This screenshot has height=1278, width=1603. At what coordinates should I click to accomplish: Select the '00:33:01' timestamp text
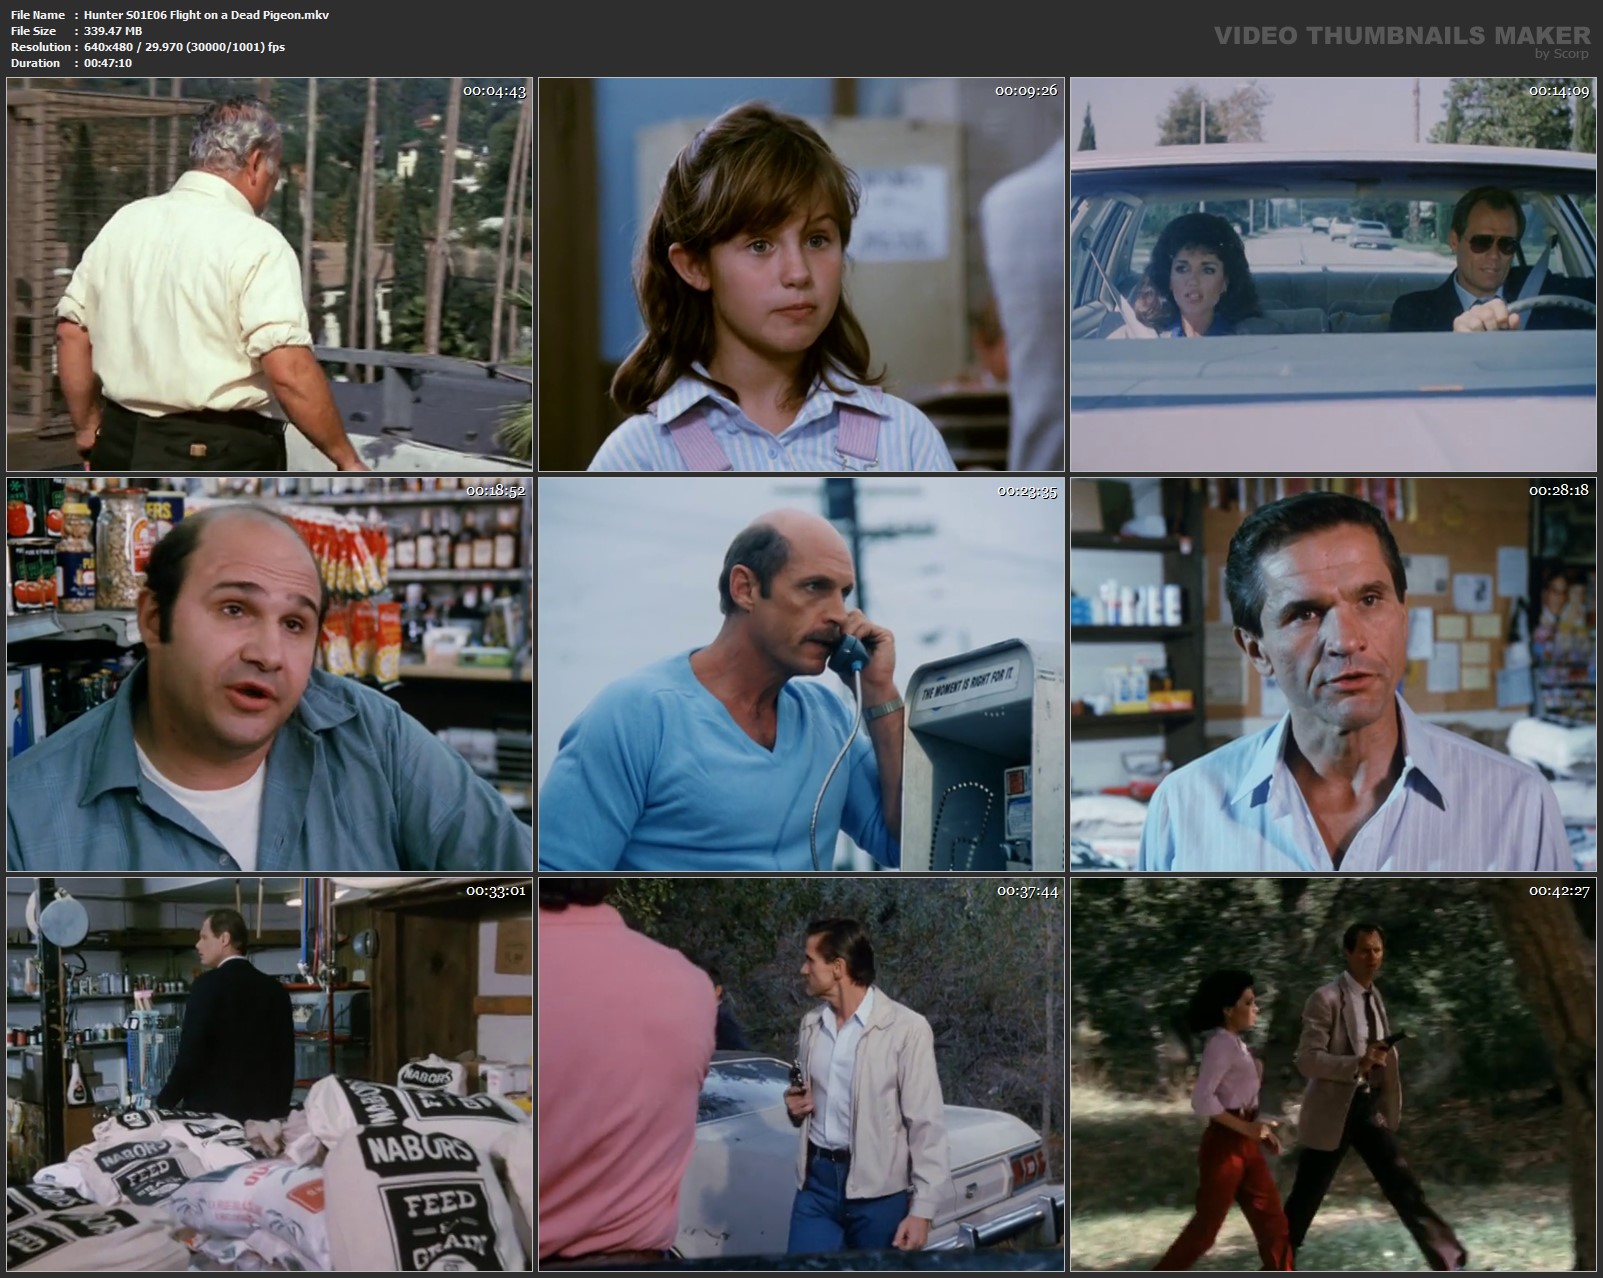click(494, 891)
